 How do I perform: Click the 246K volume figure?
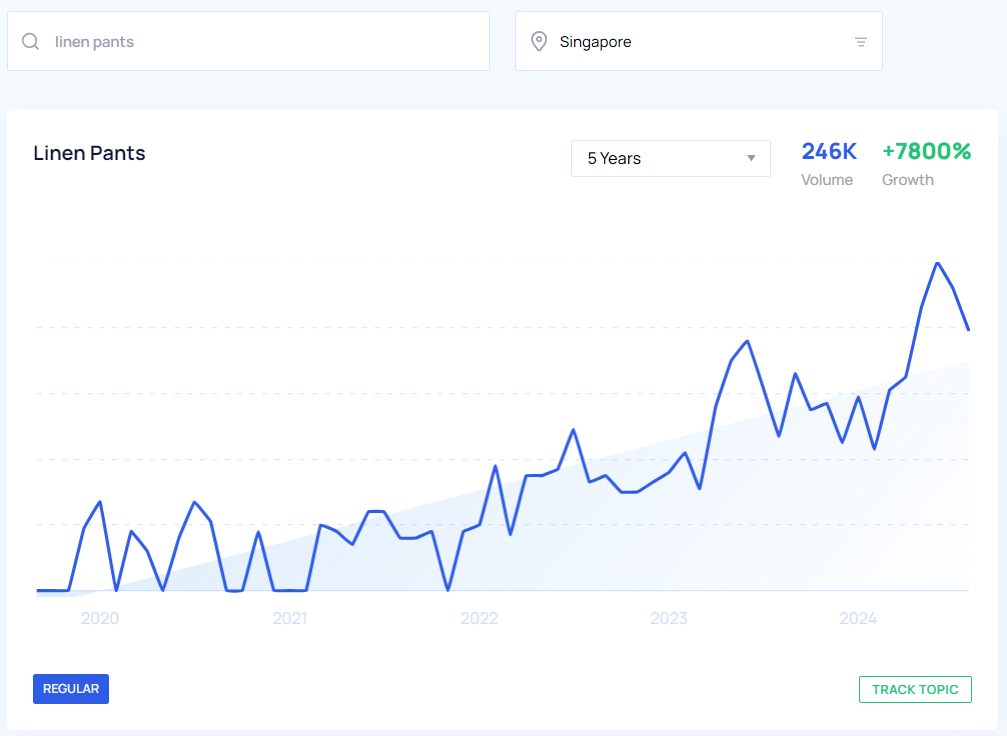pos(829,152)
